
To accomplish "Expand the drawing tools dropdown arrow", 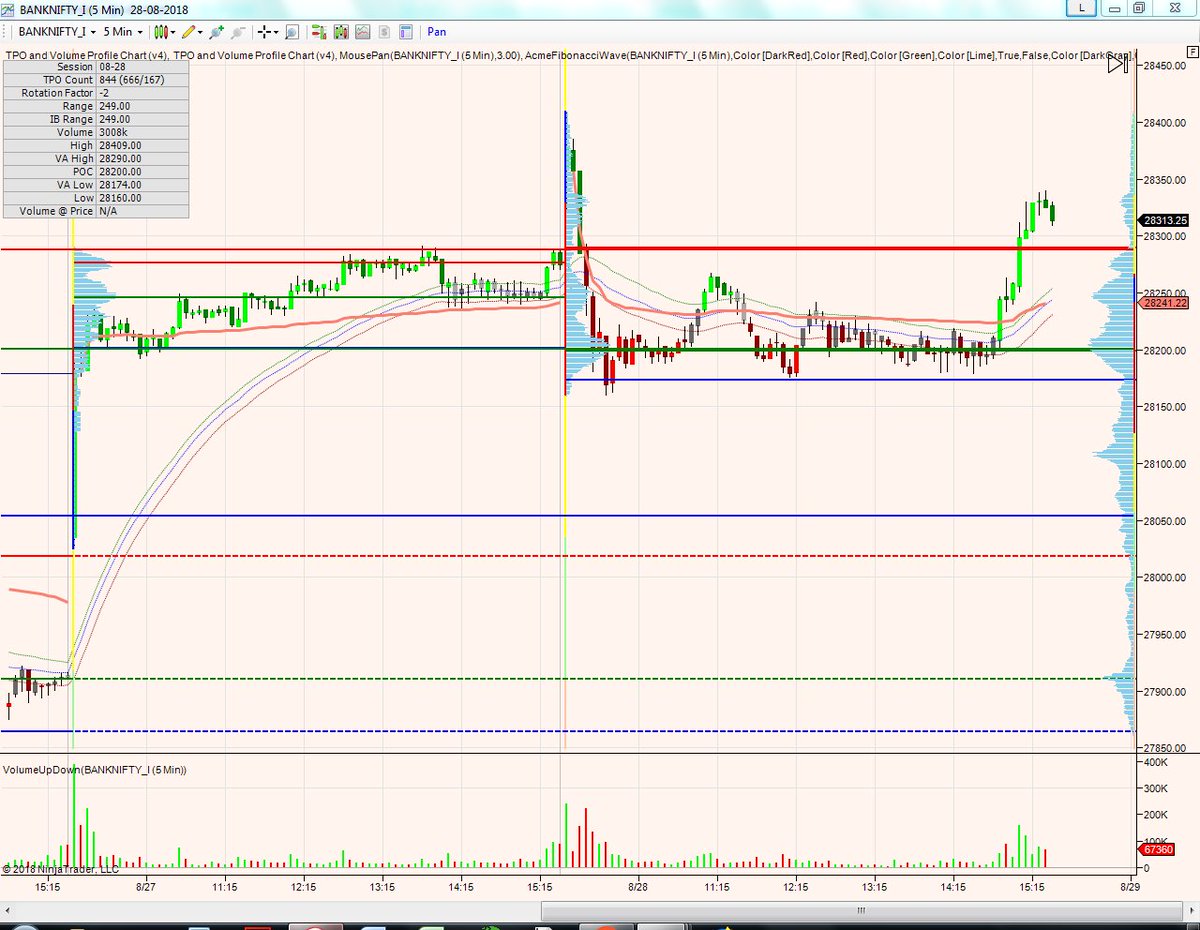I will pos(200,32).
